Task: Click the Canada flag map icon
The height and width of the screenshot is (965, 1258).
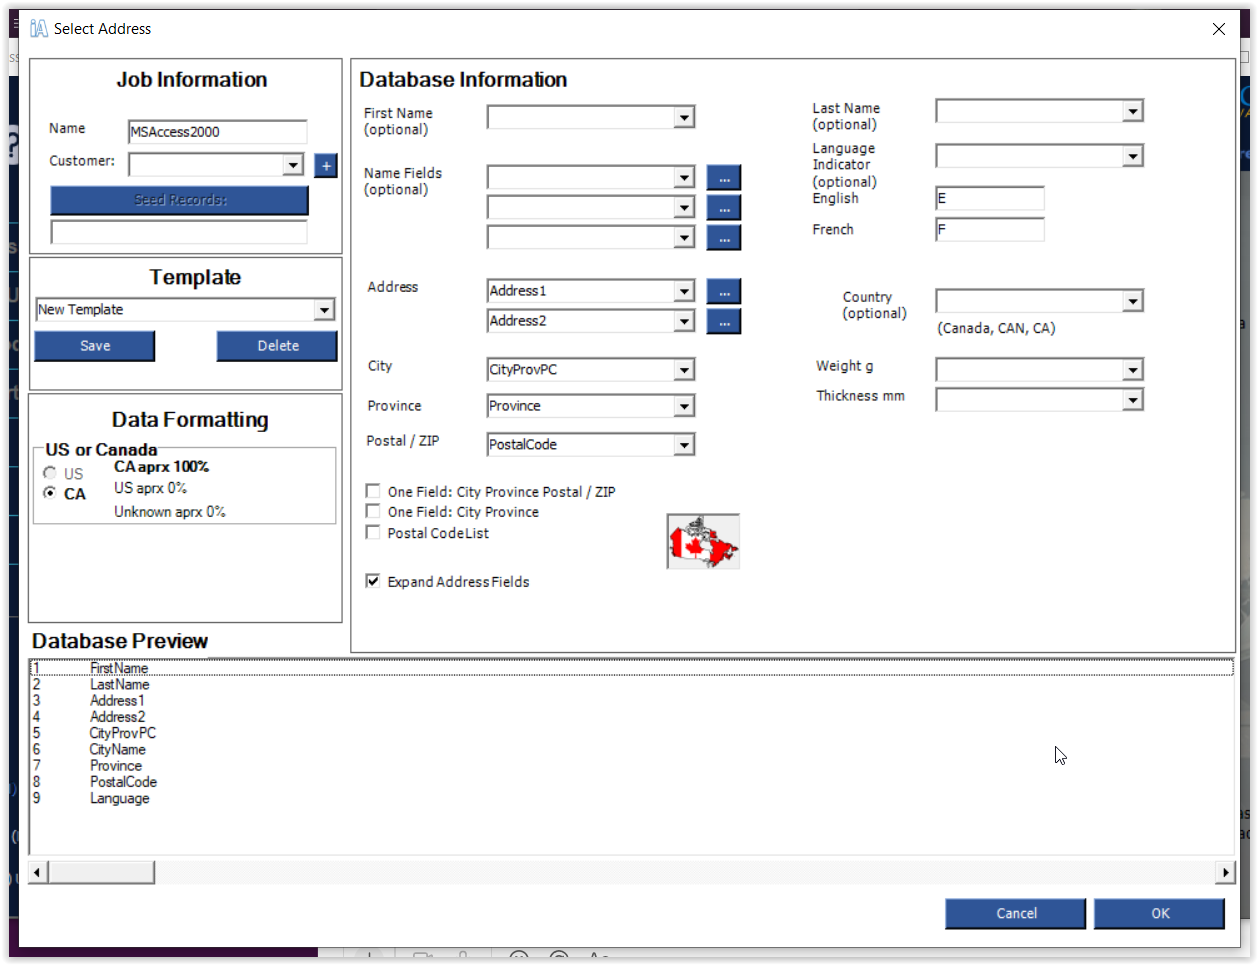Action: (x=703, y=542)
